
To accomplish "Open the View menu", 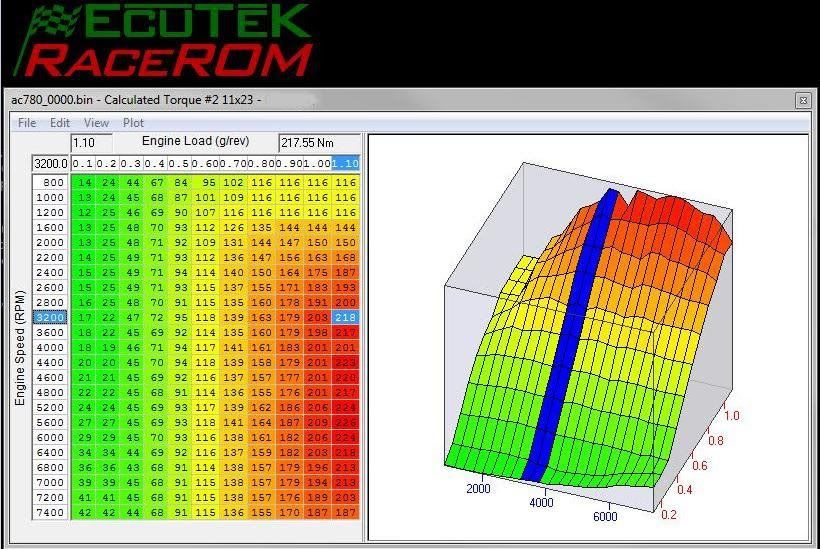I will click(x=96, y=123).
